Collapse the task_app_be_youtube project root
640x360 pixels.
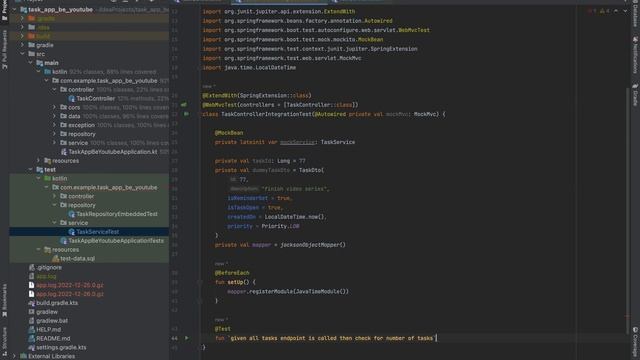coord(15,9)
